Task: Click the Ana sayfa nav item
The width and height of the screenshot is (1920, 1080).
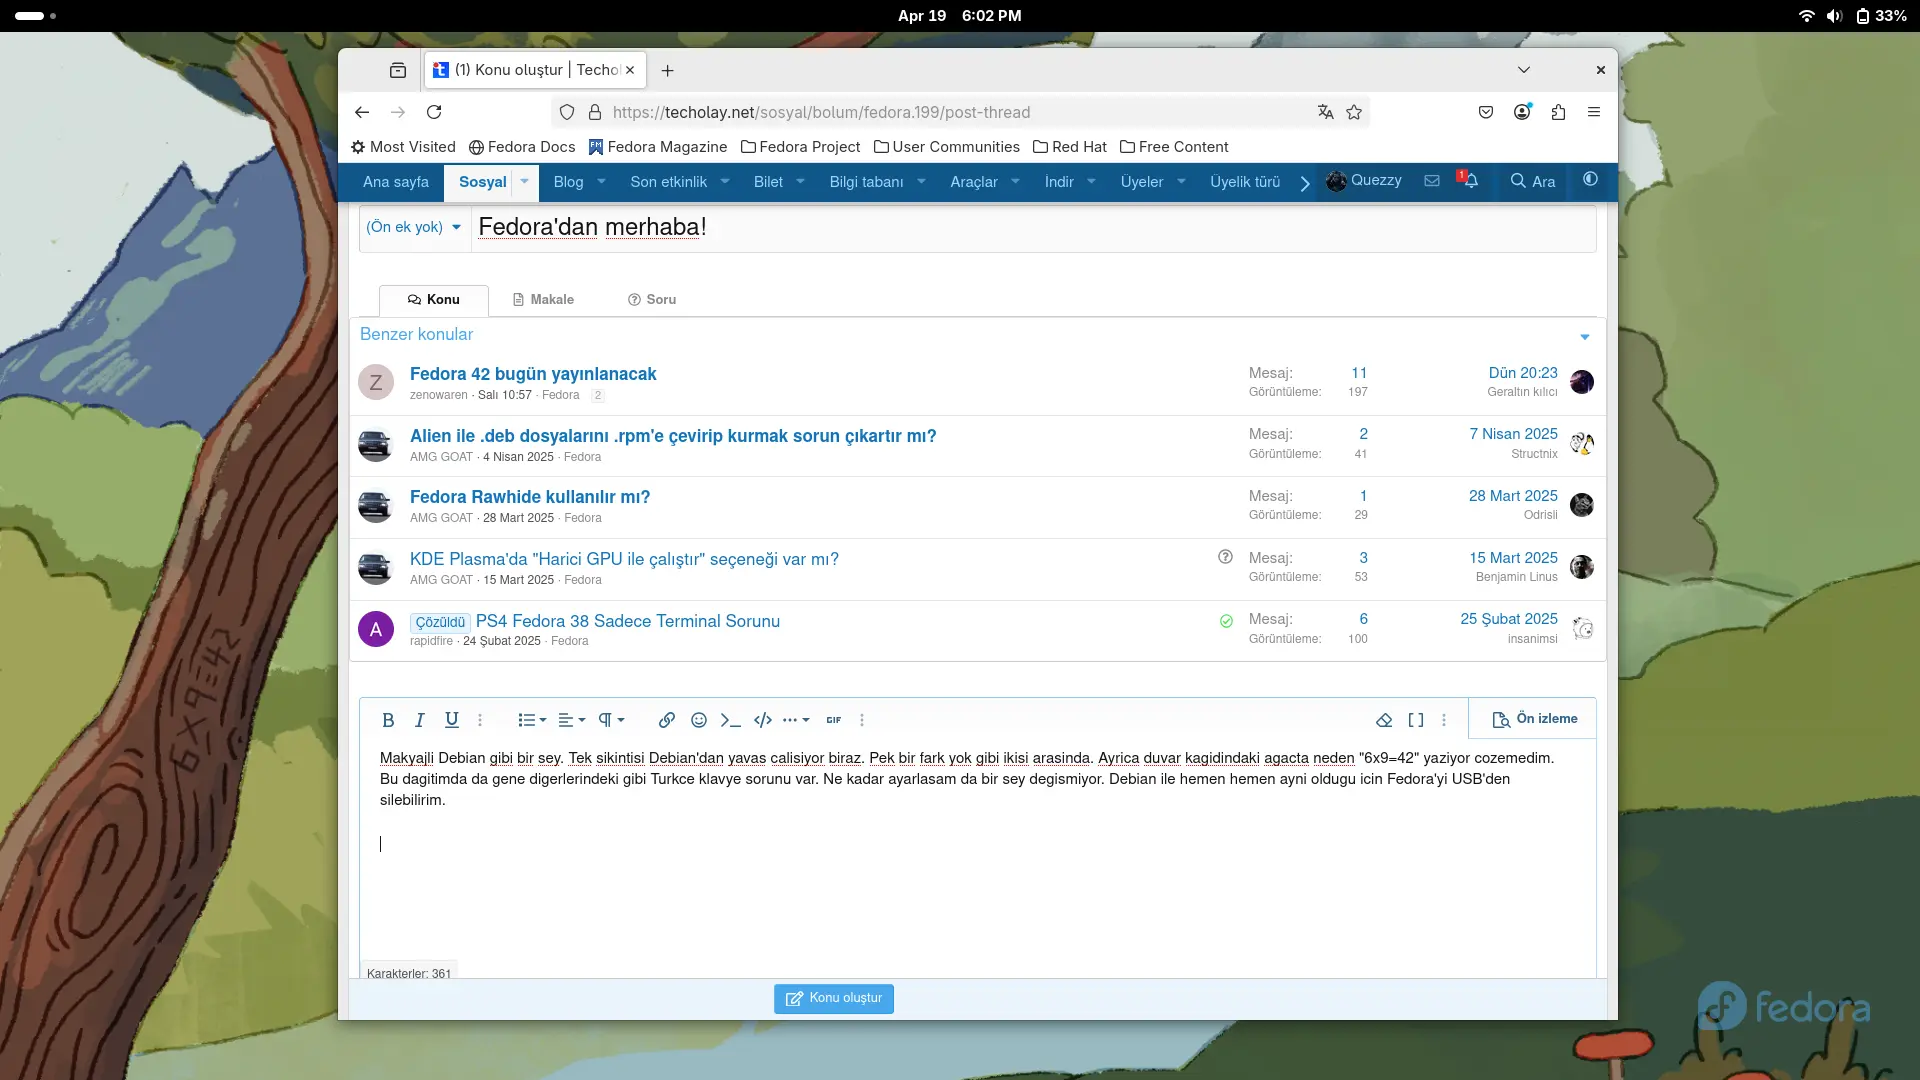Action: click(396, 182)
